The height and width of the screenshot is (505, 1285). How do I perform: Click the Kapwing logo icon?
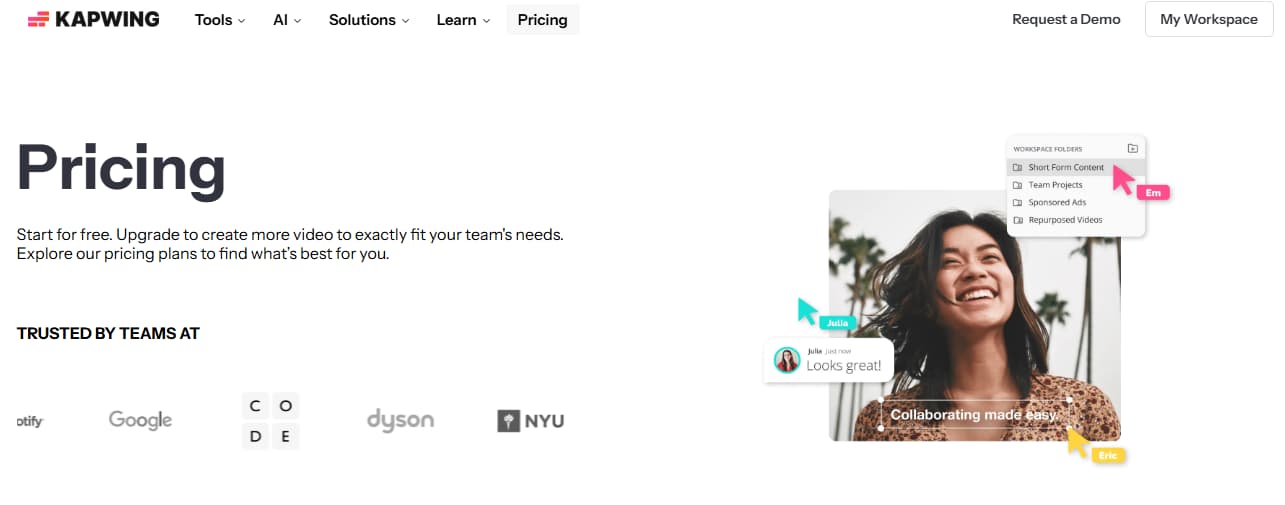pos(39,19)
